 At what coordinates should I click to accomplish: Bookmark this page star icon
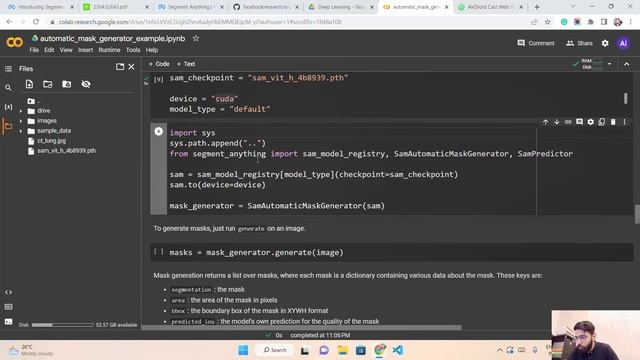[547, 22]
